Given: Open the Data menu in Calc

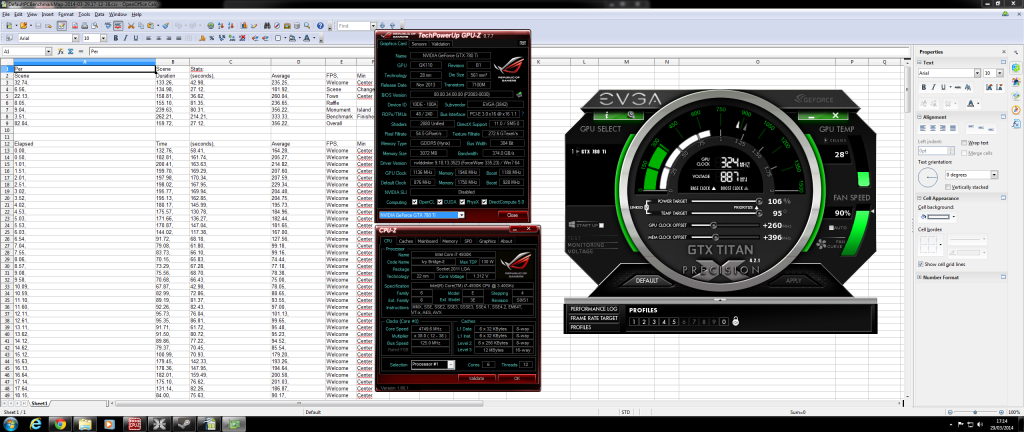Looking at the screenshot, I should click(99, 14).
